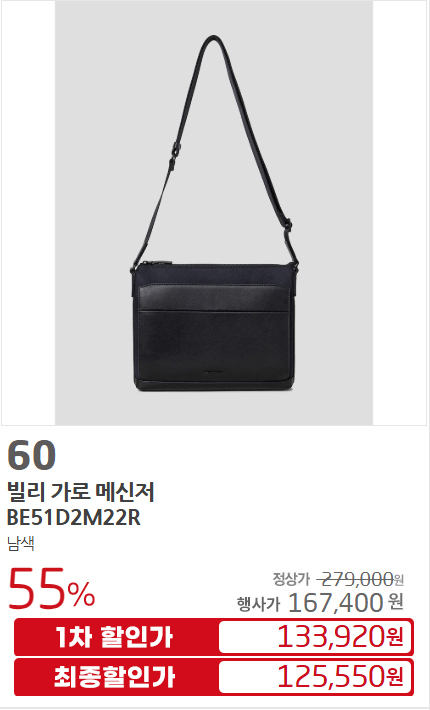Open the 빌리 가로 메신저 product title
430x710 pixels.
(x=81, y=492)
